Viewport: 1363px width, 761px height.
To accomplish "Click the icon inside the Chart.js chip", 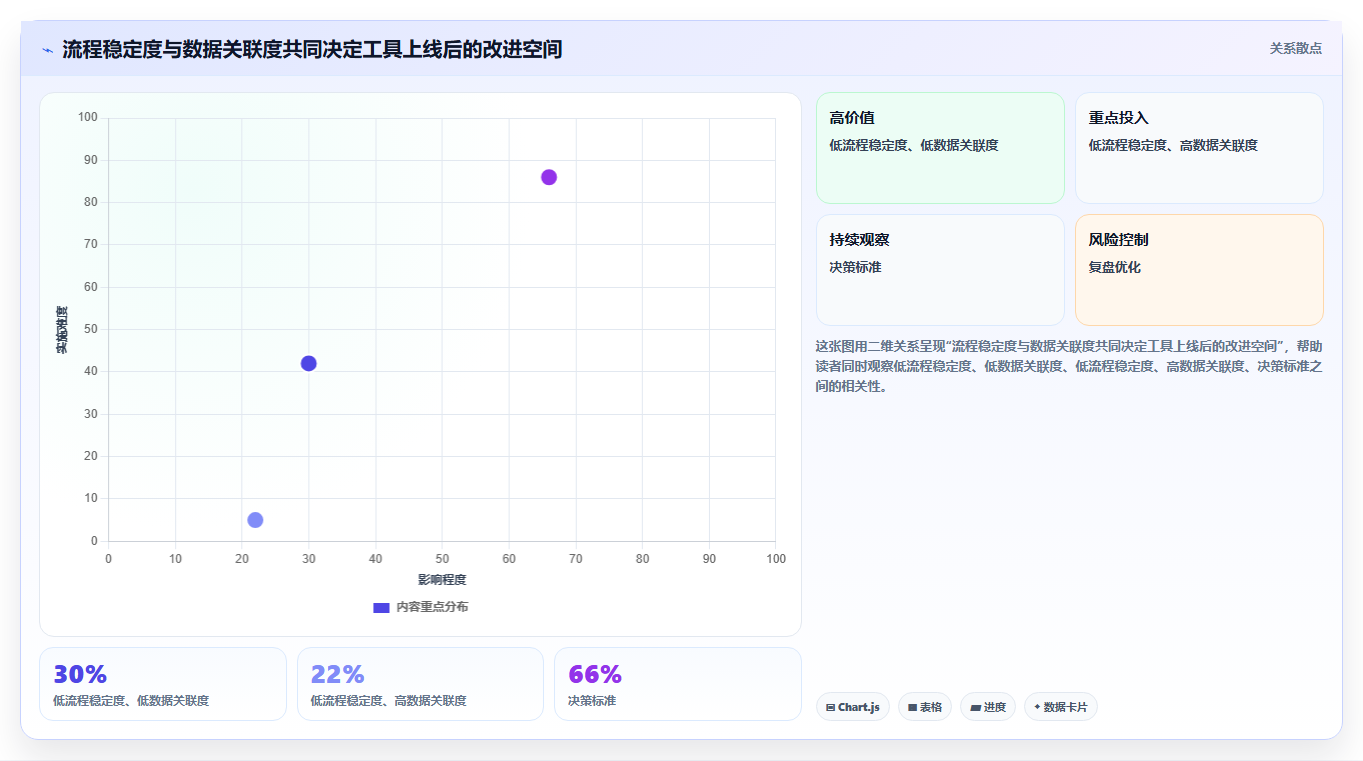I will point(831,707).
